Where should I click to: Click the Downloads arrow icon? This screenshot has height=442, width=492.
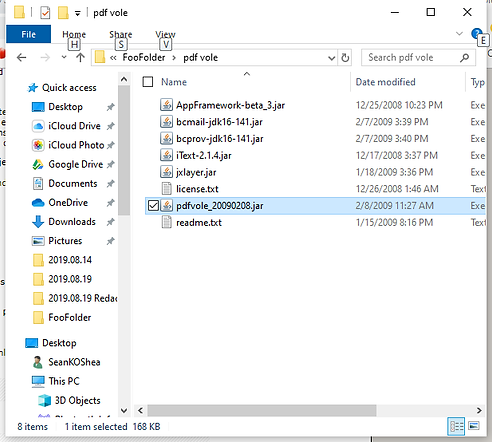pyautogui.click(x=38, y=222)
